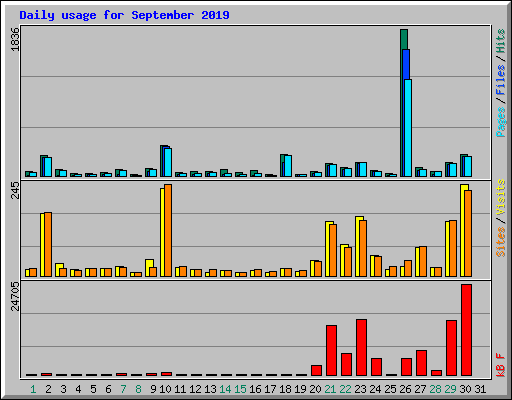Click day label '31' on the x-axis
Image resolution: width=512 pixels, height=400 pixels.
click(x=480, y=389)
